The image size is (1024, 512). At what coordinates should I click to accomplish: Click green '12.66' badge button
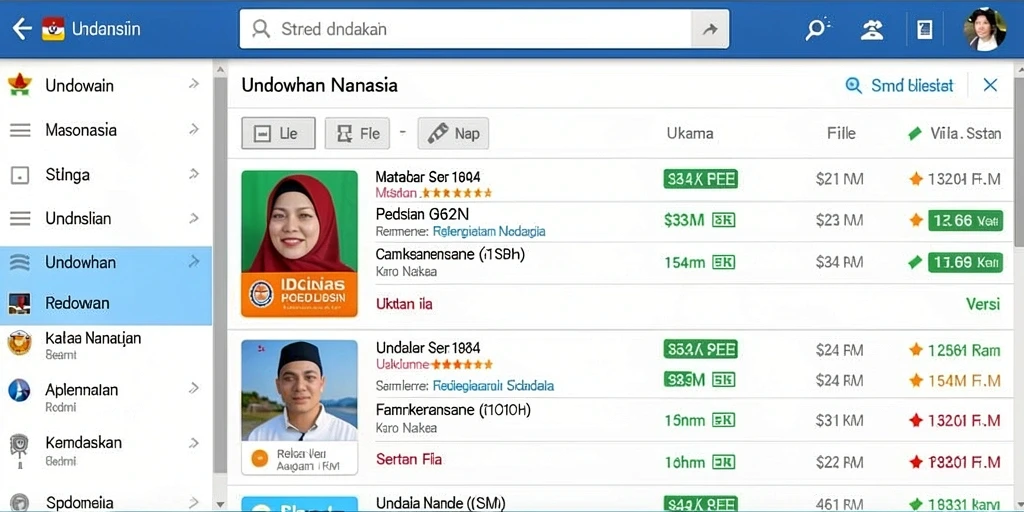[965, 221]
